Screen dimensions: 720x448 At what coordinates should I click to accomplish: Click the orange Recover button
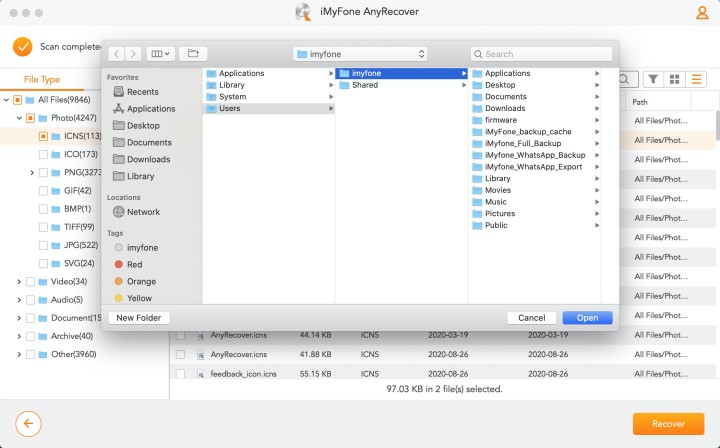coord(668,424)
